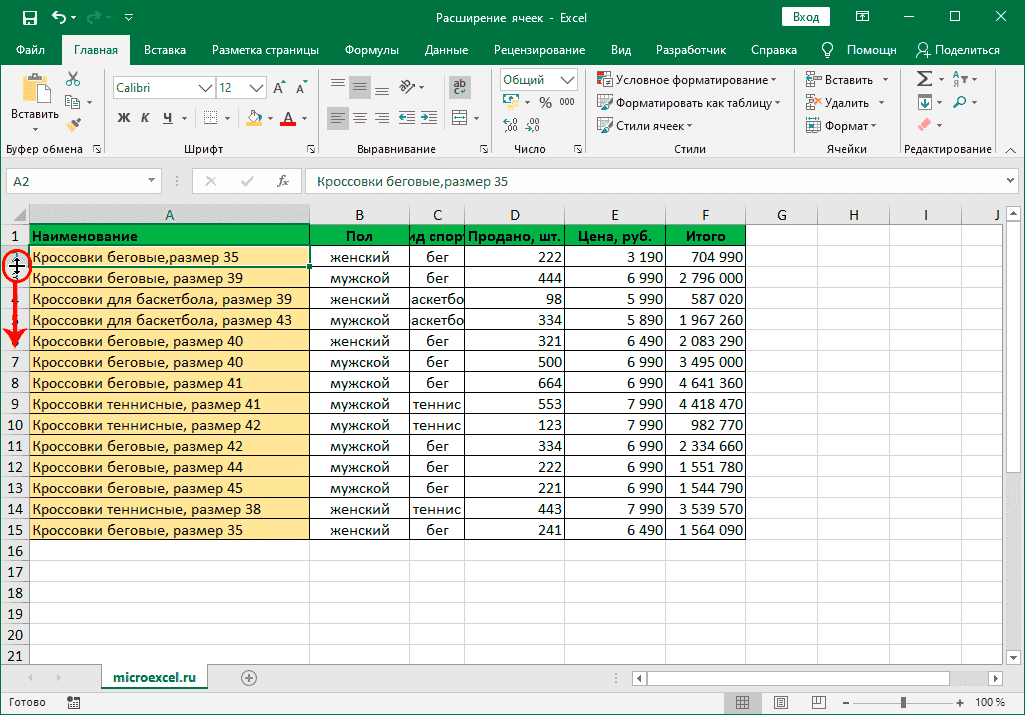Click the Merge and Center cells icon

pos(459,118)
